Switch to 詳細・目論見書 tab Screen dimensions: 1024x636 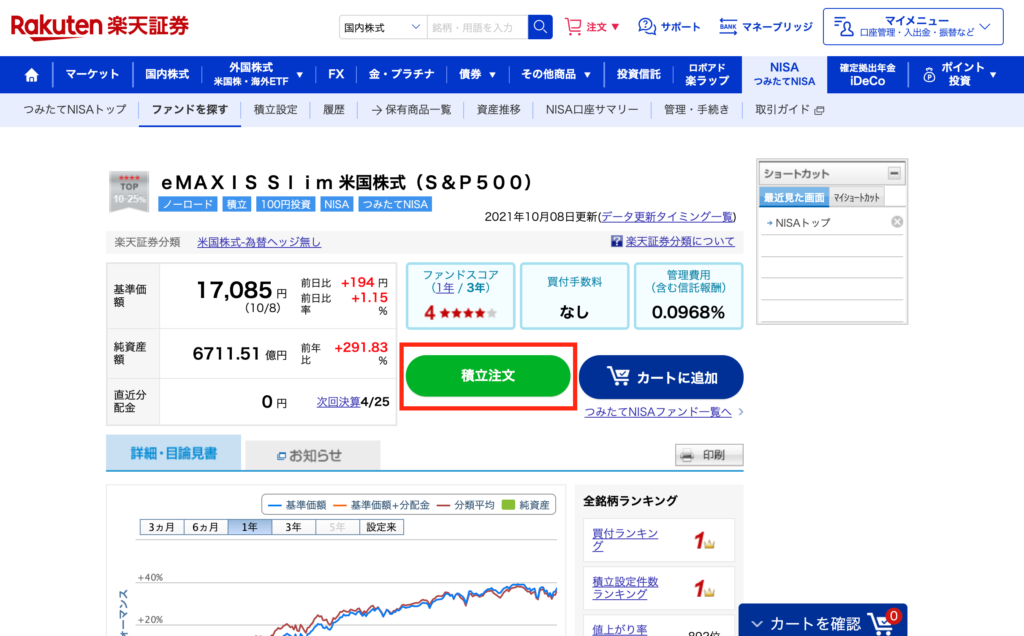[x=174, y=453]
